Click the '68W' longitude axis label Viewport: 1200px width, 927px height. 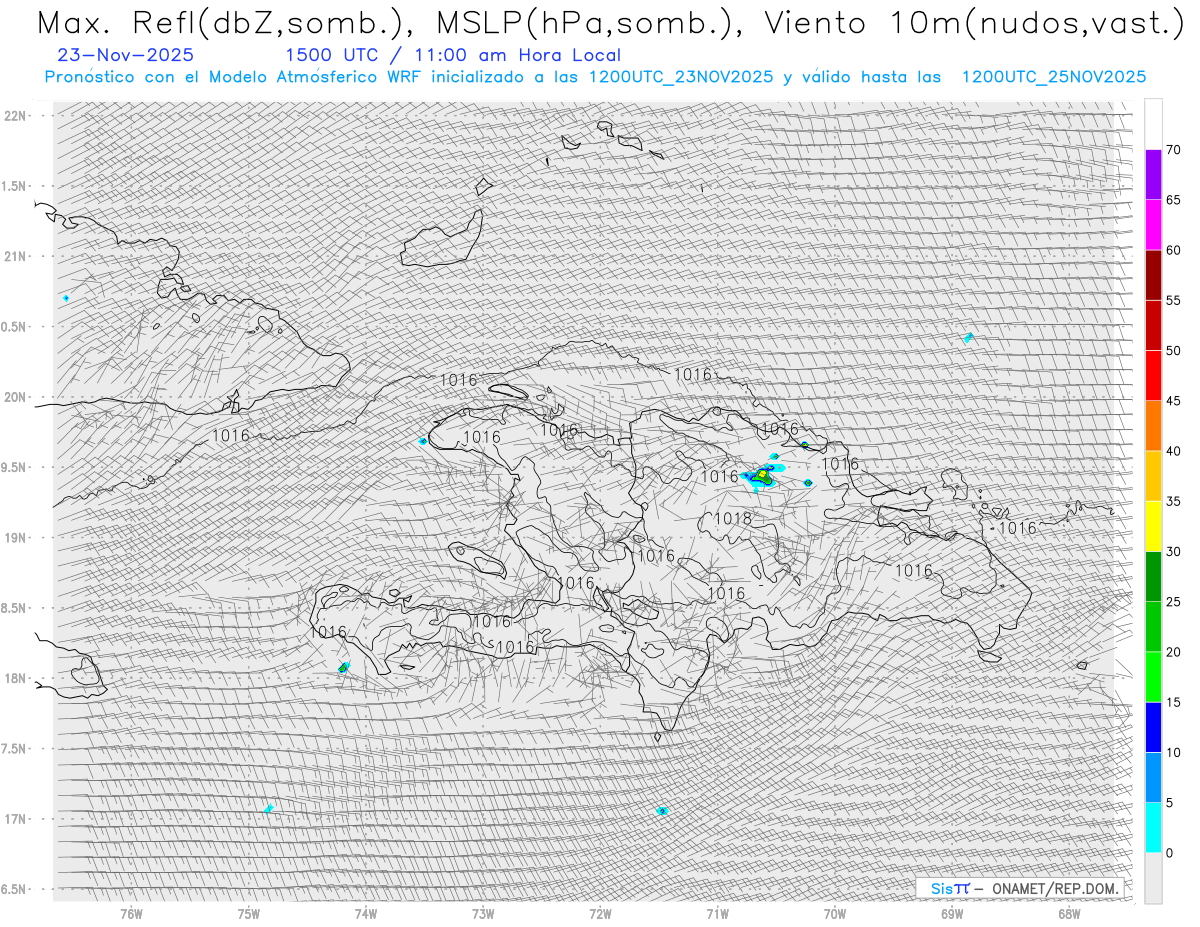[x=1068, y=913]
